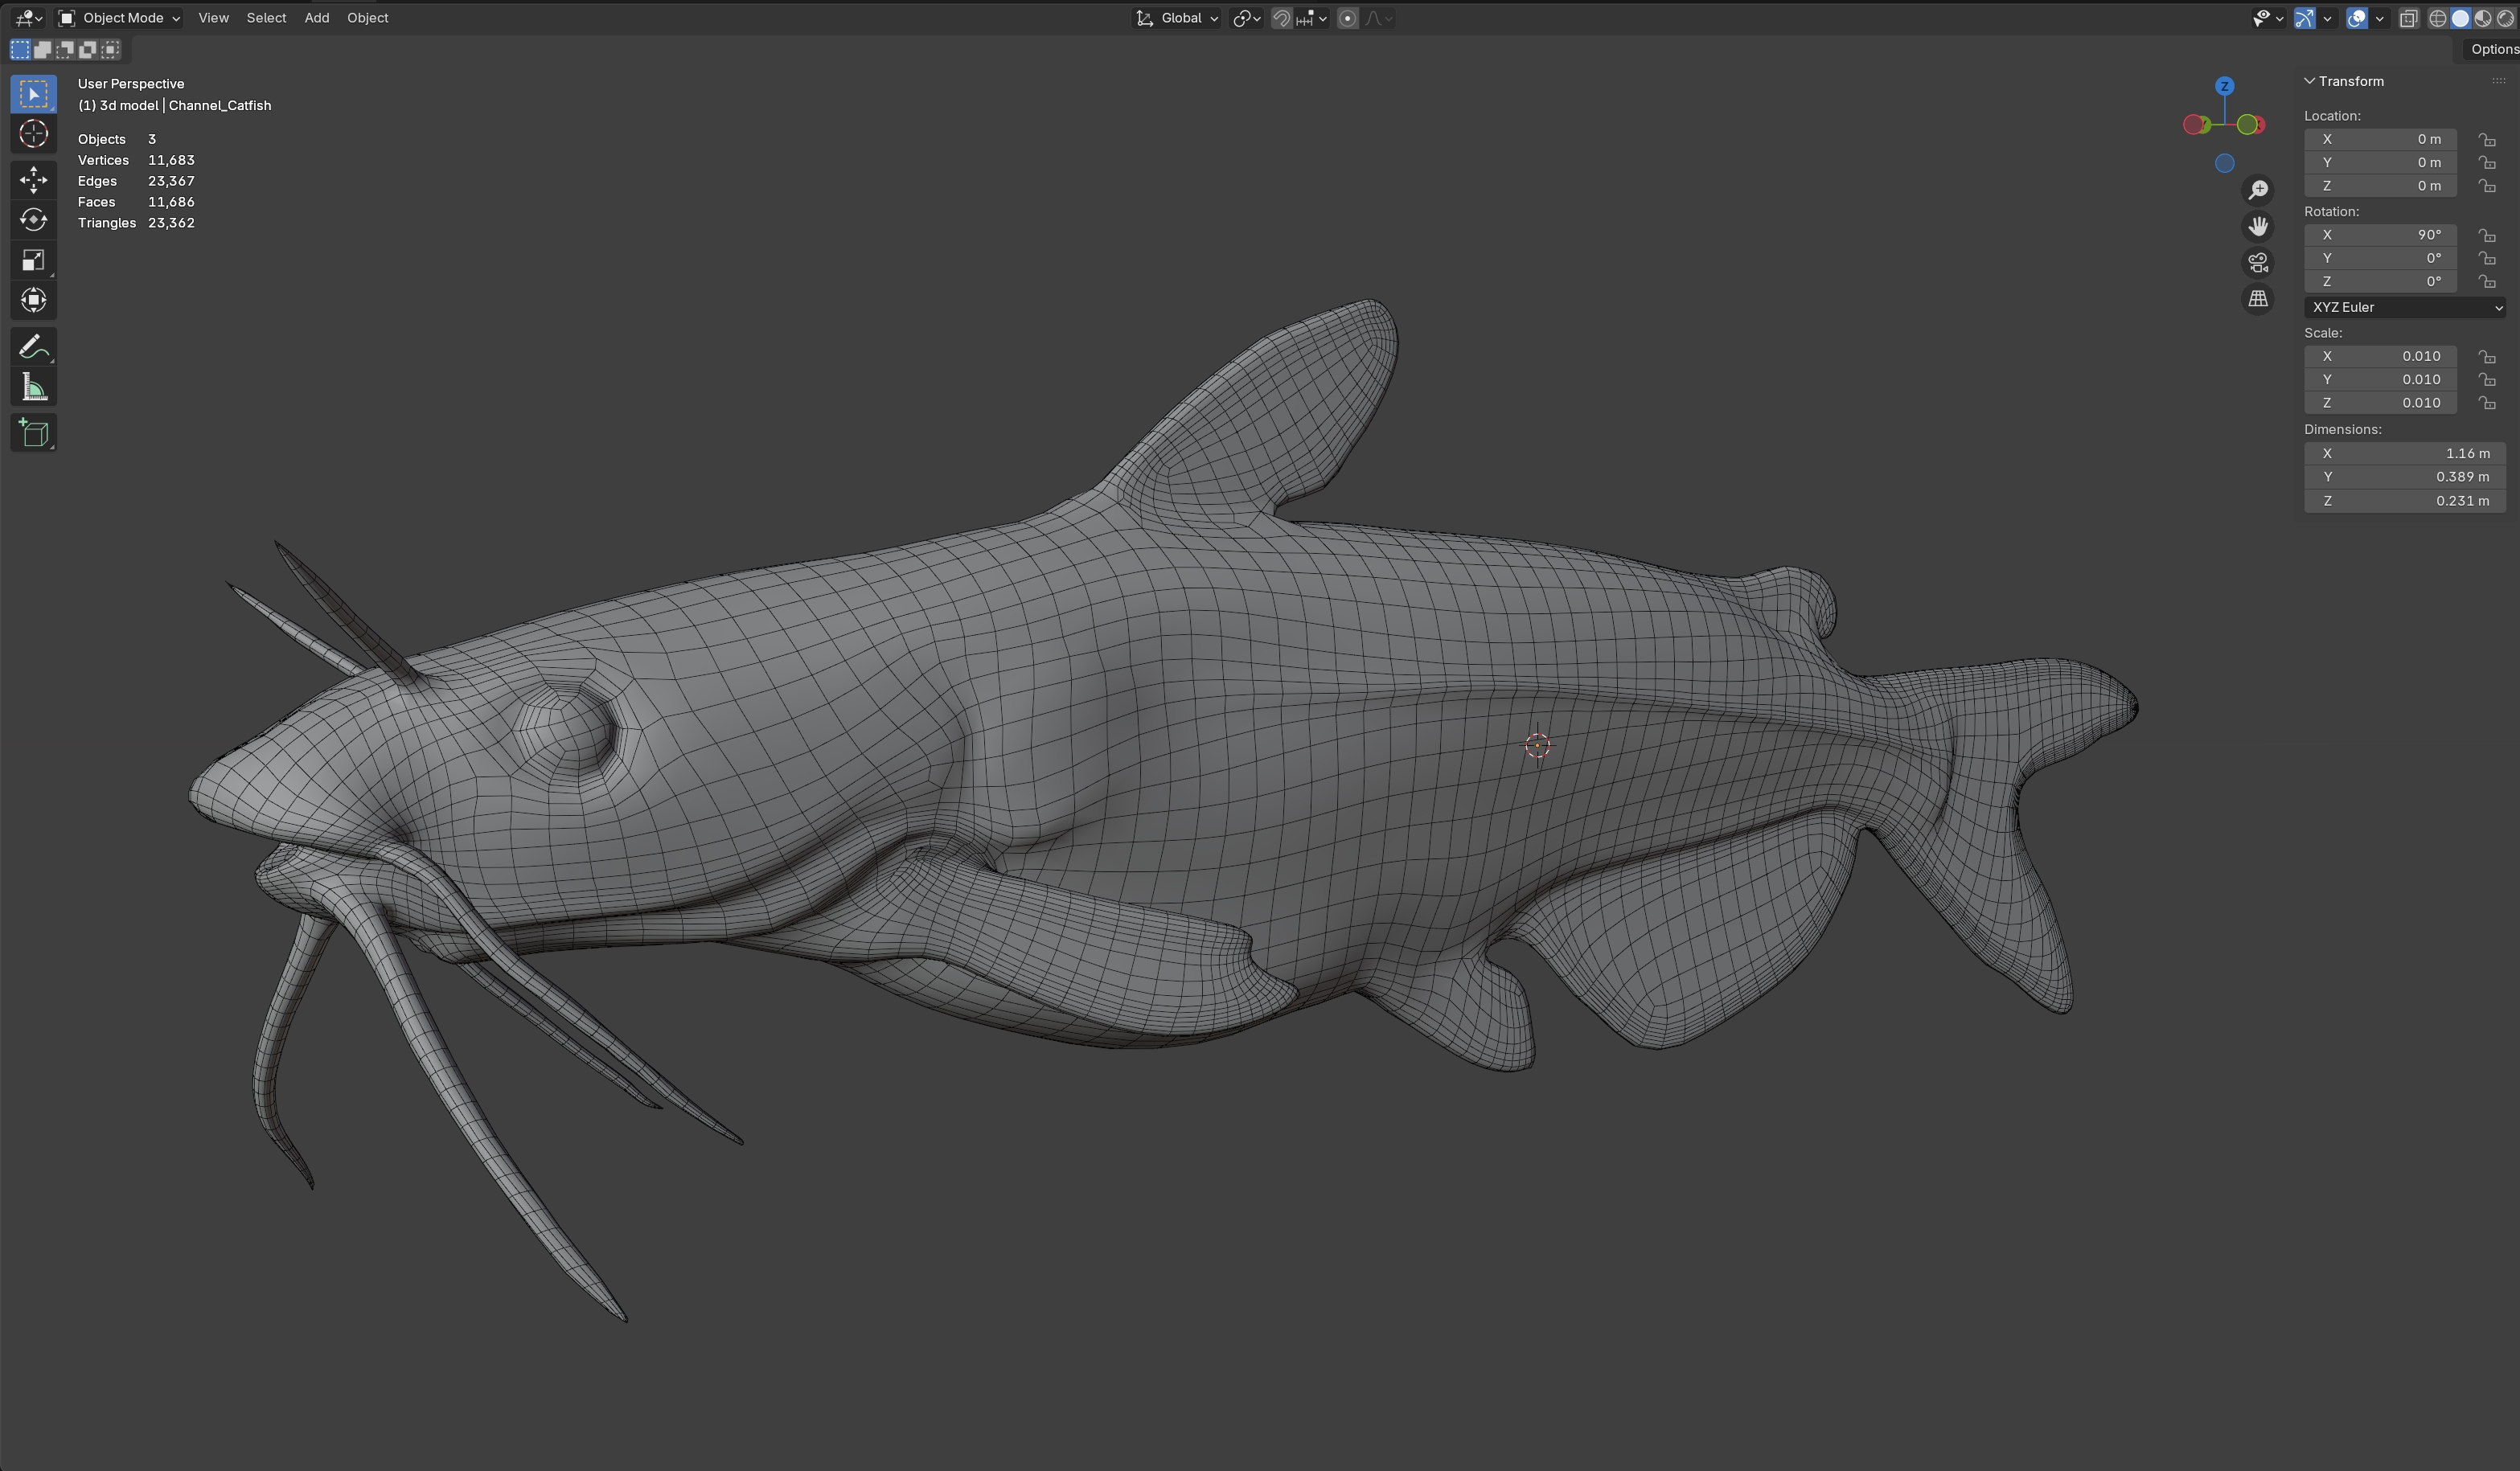Expand XYZ Euler rotation mode dropdown

click(2404, 307)
